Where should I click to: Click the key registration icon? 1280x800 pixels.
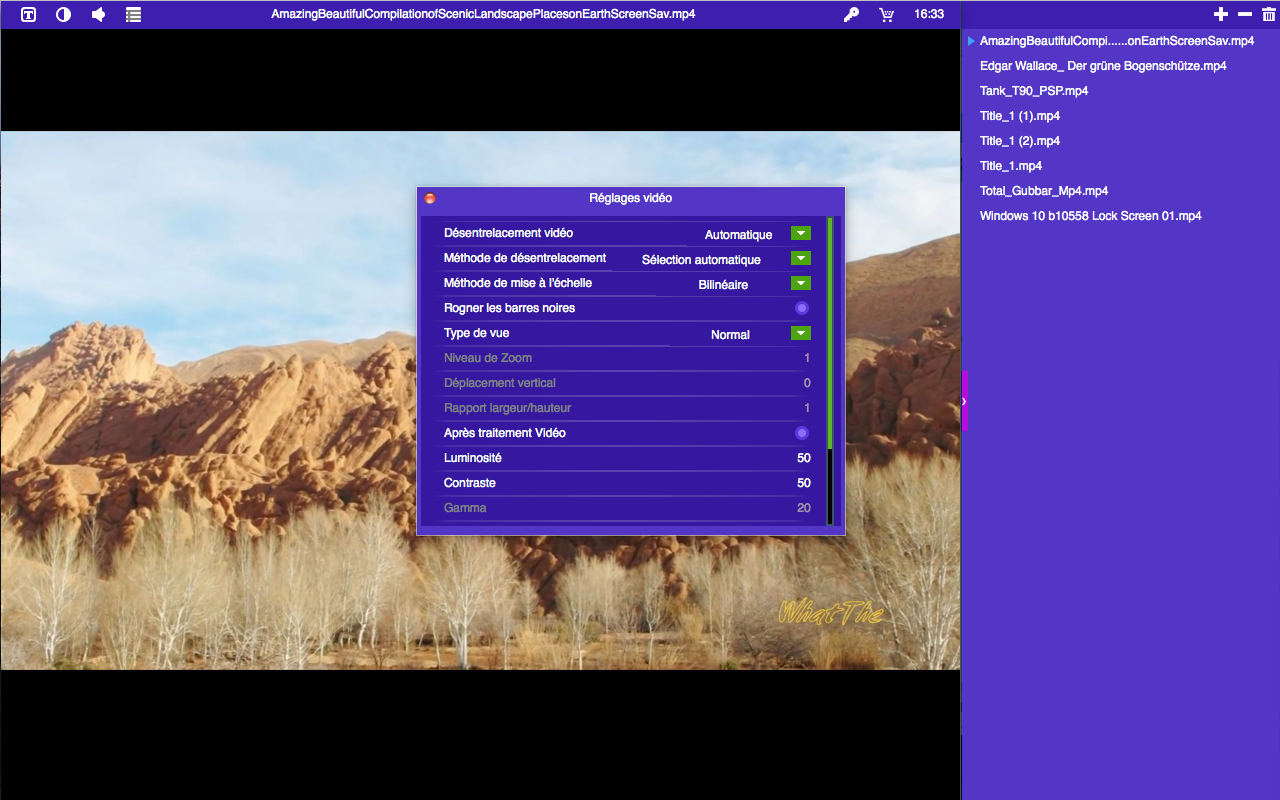pyautogui.click(x=851, y=15)
